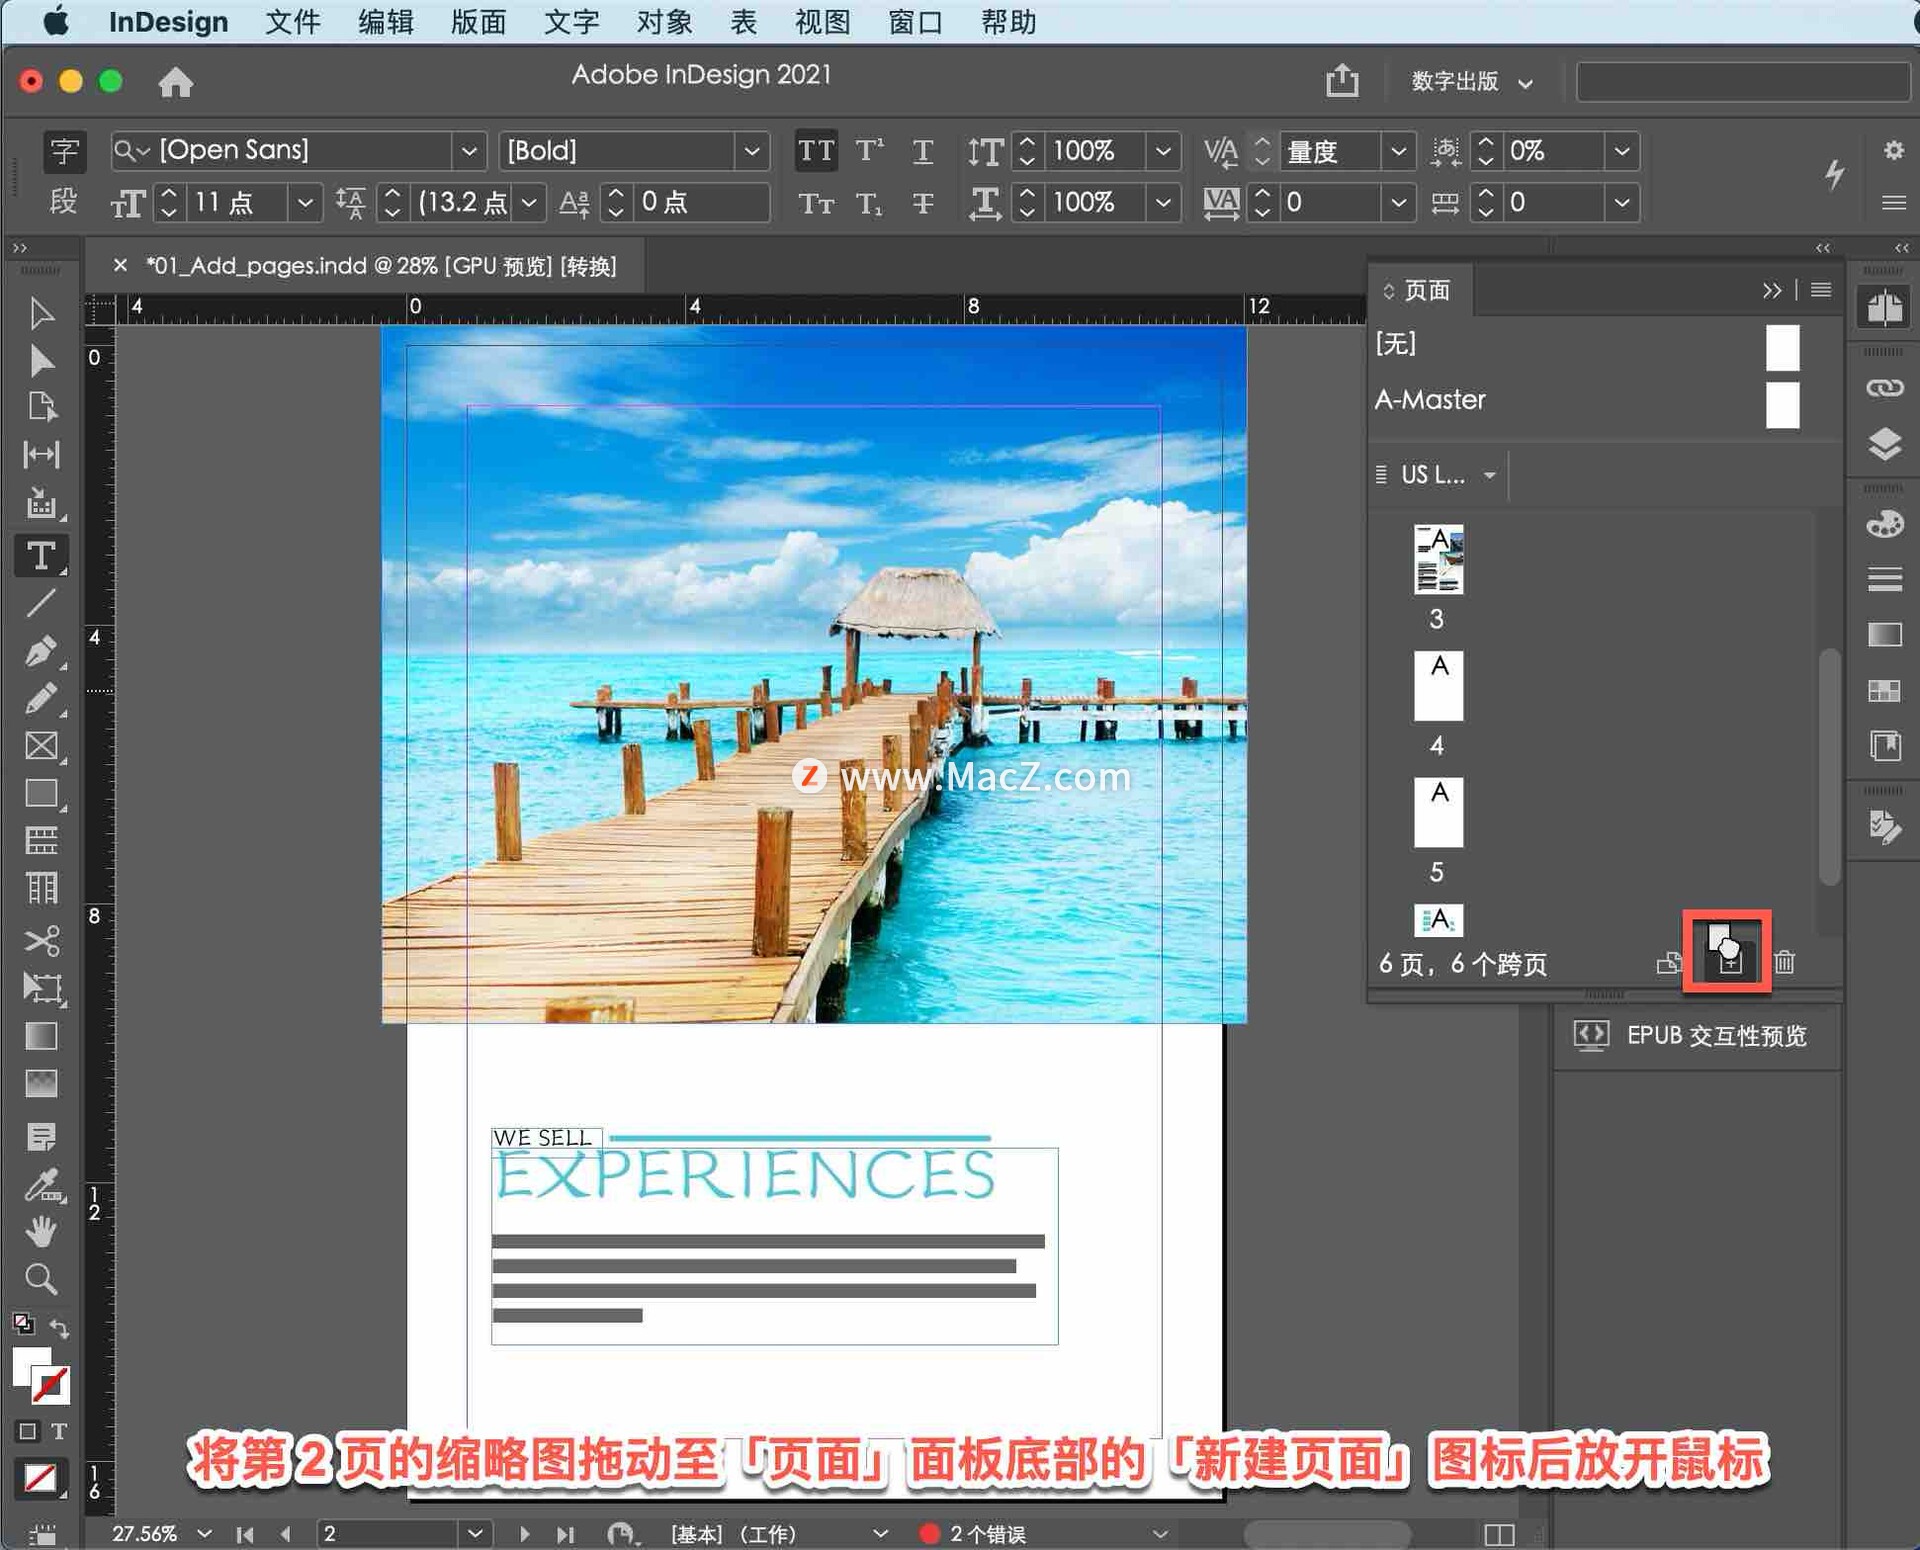Open the 窗口 menu

click(x=914, y=22)
